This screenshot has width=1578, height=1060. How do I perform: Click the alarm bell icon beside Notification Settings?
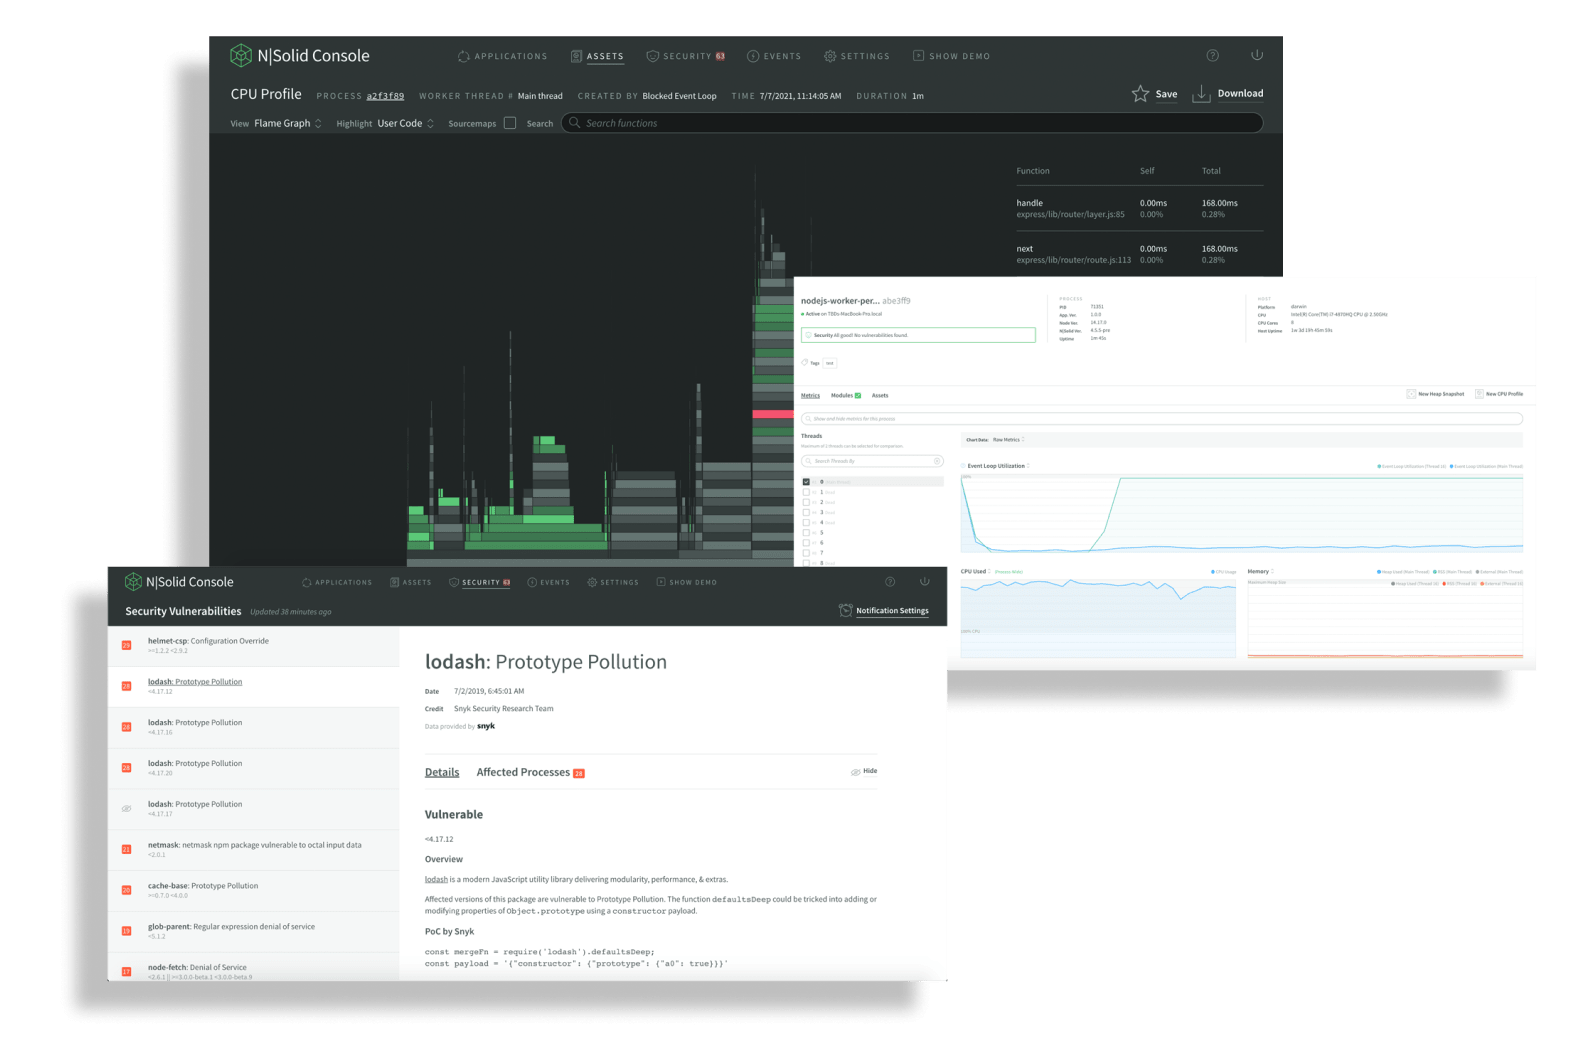[x=845, y=610]
